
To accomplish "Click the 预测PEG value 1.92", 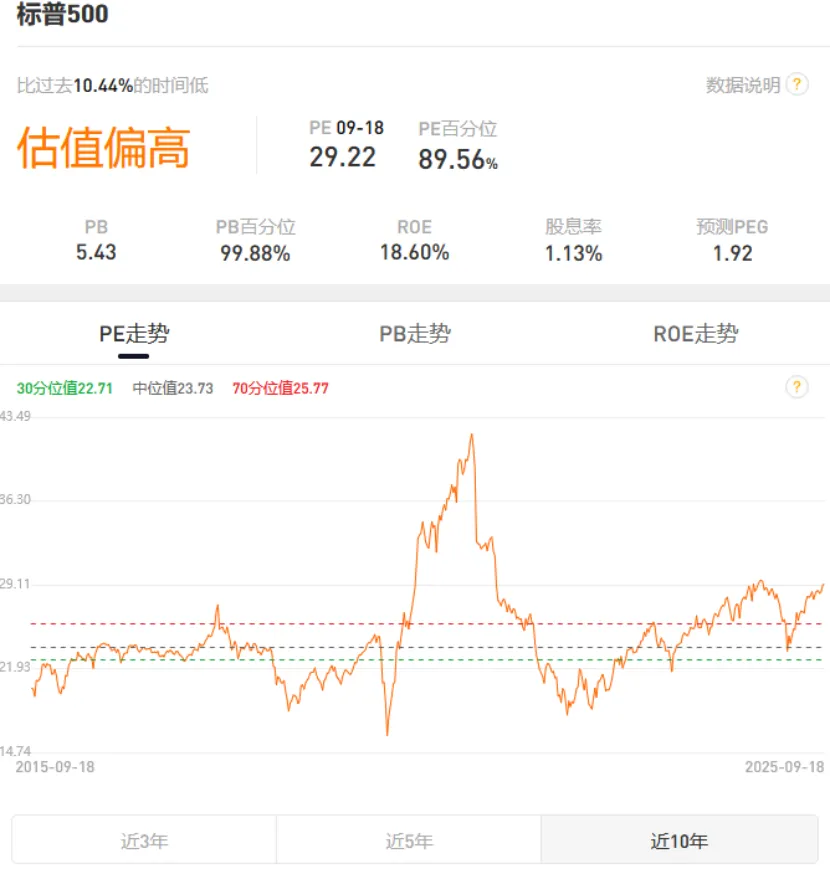I will coord(732,253).
